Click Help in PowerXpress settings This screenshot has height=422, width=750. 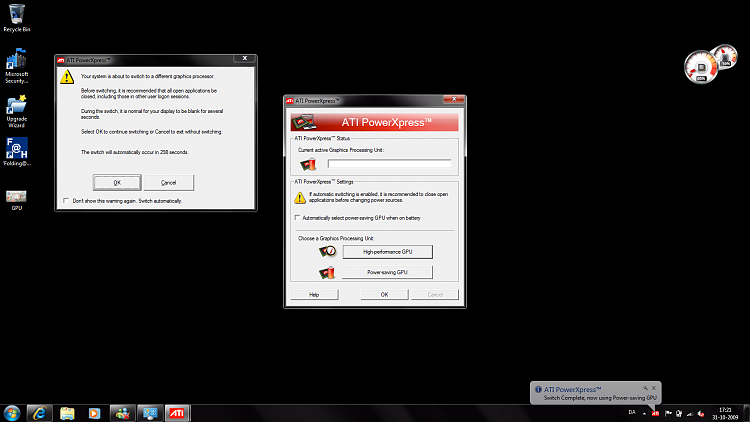[x=314, y=295]
